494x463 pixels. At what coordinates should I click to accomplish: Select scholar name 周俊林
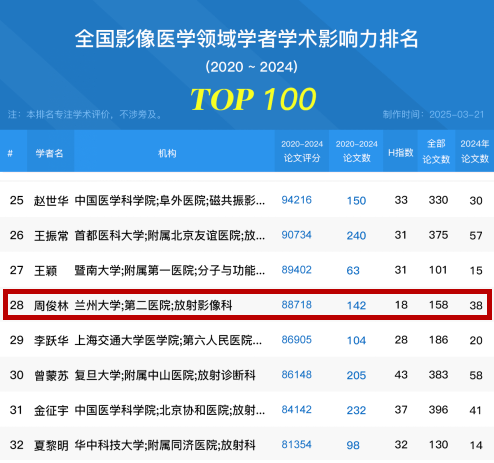[x=51, y=305]
